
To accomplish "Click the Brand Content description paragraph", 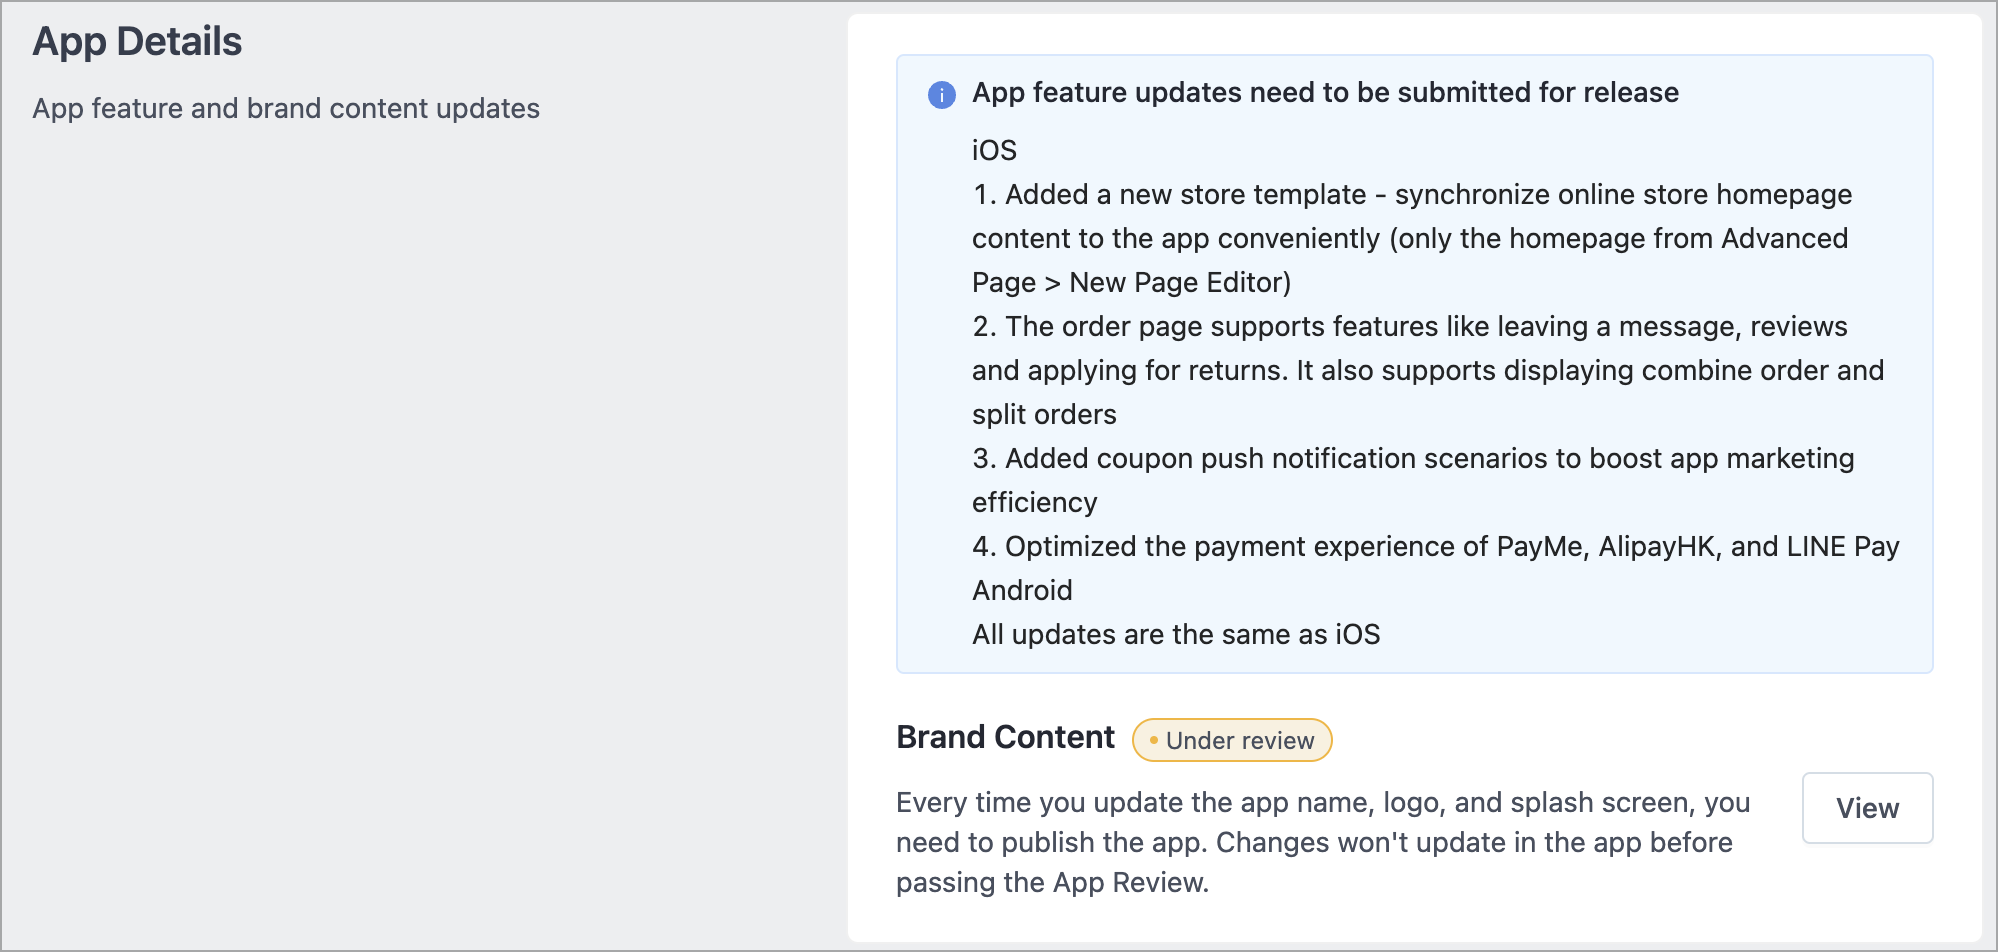I will click(1323, 842).
